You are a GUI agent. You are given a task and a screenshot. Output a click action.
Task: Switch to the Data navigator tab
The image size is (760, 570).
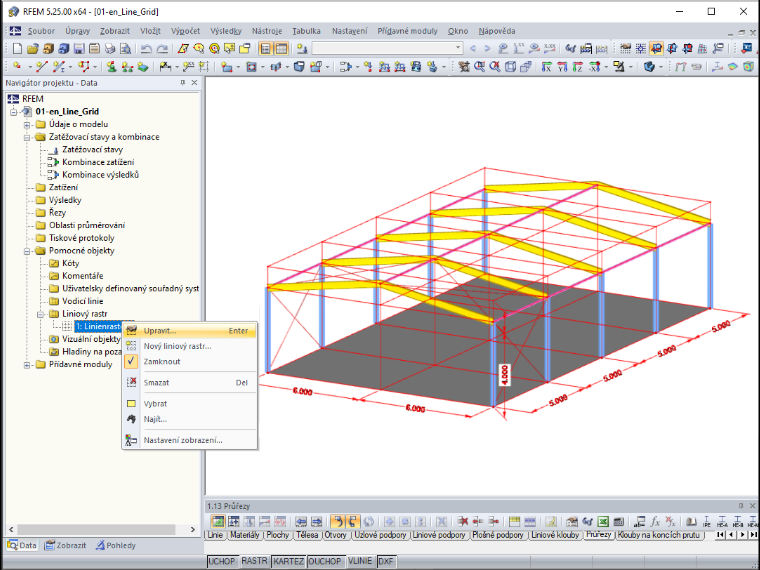coord(22,545)
